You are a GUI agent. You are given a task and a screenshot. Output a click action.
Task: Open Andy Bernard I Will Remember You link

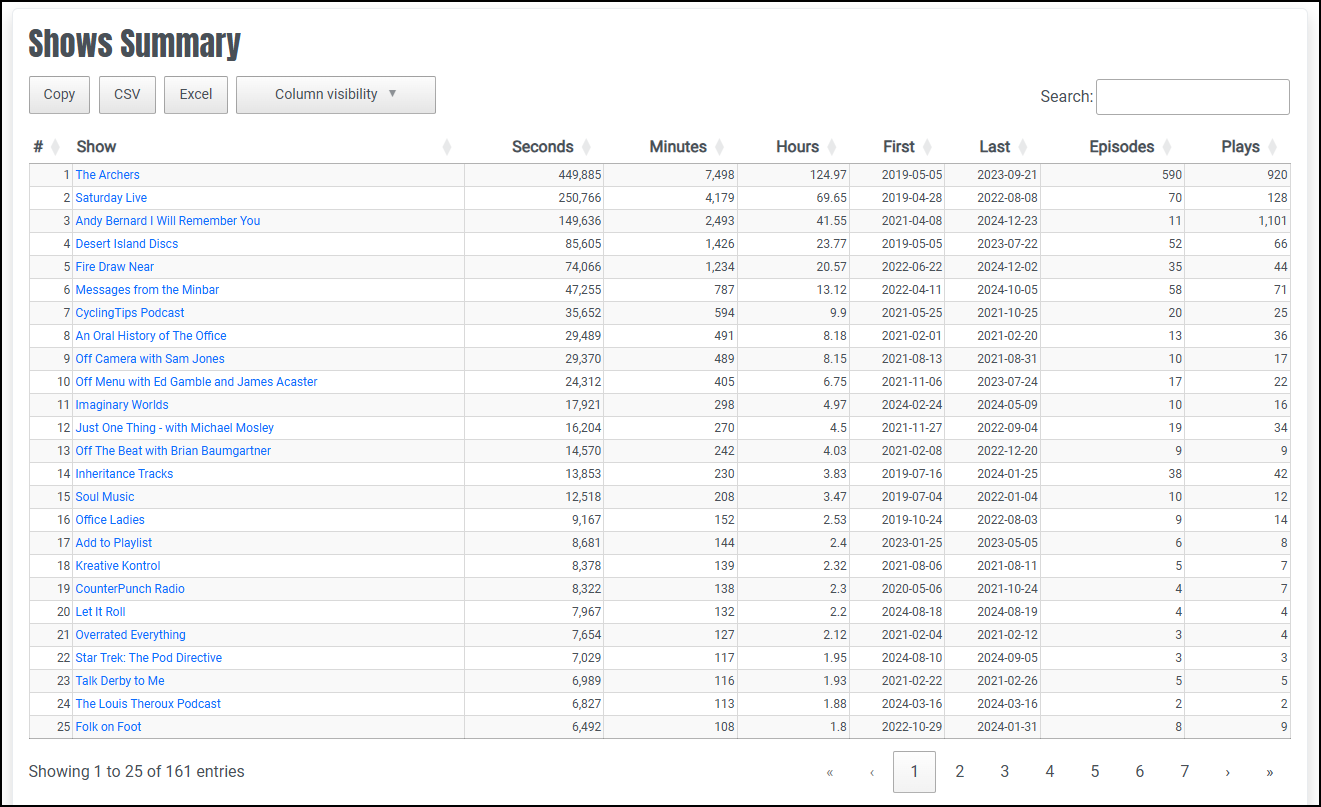168,221
